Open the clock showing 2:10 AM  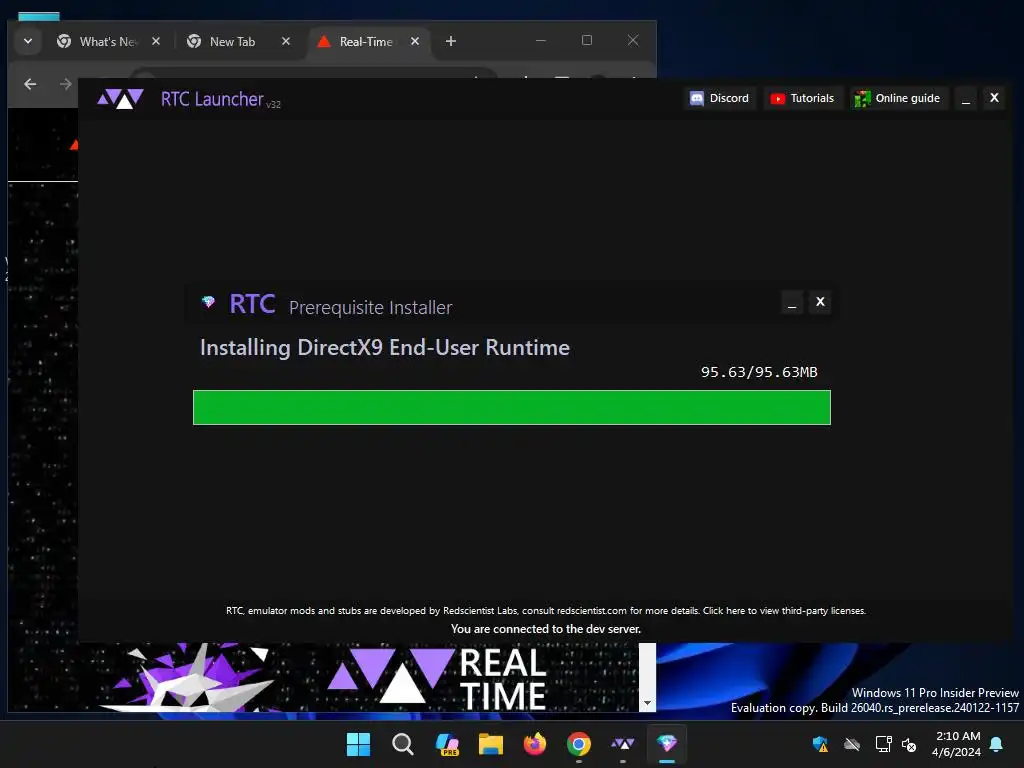click(x=957, y=744)
